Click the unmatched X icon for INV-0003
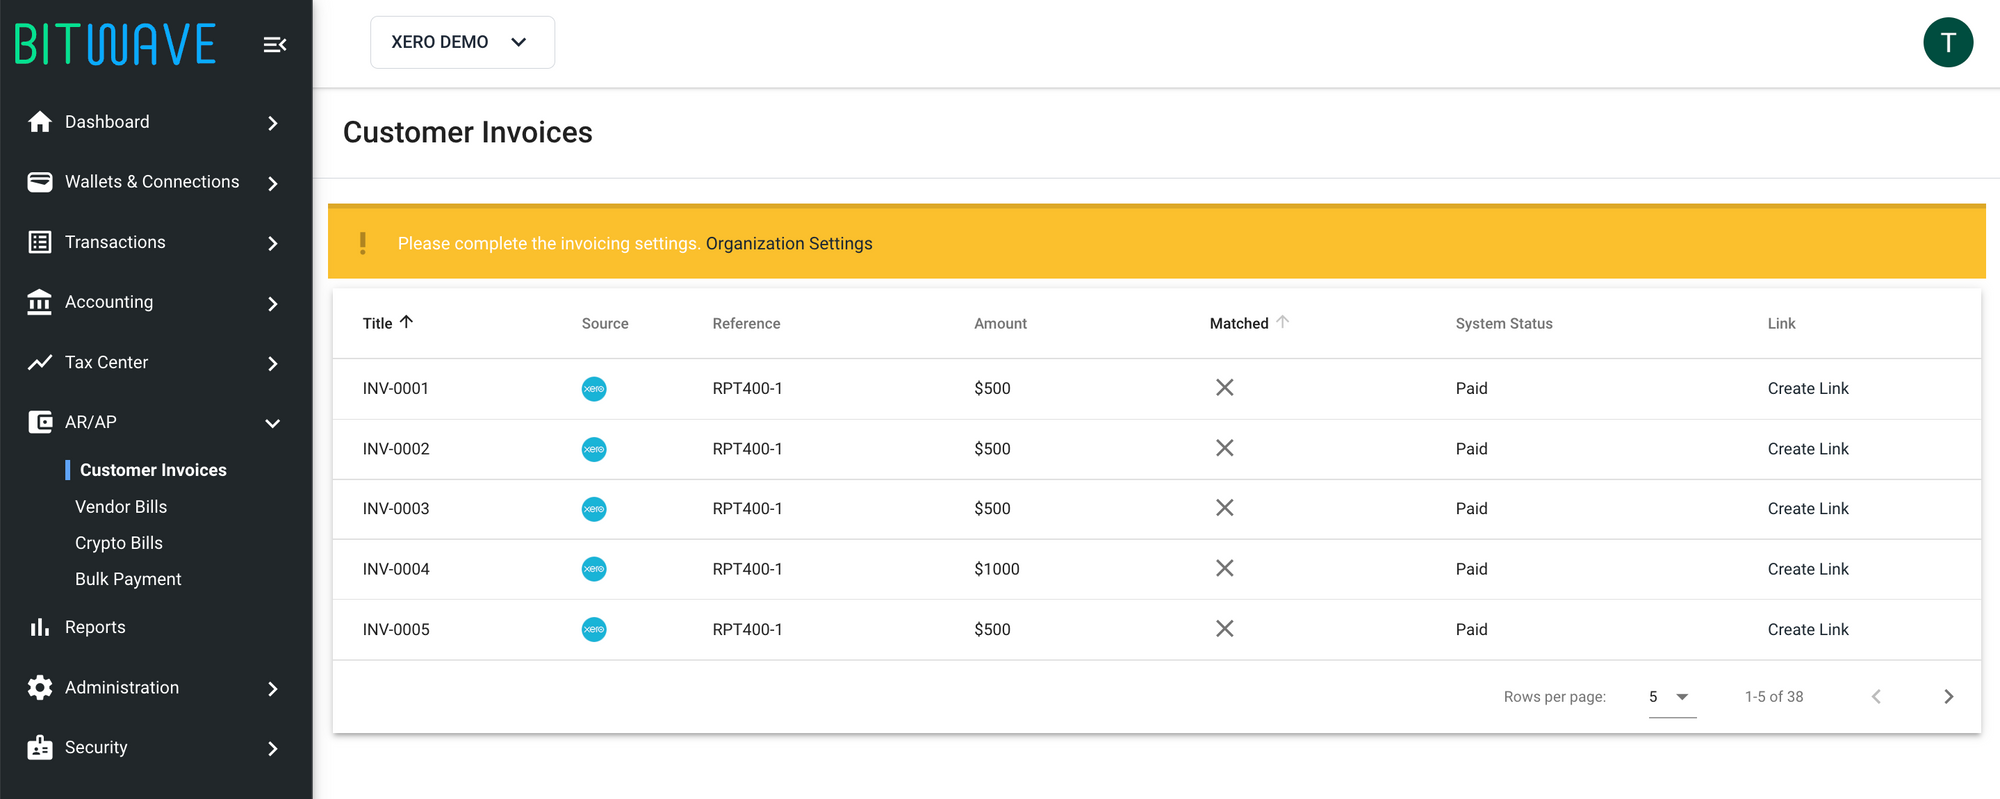This screenshot has width=2000, height=799. pyautogui.click(x=1224, y=507)
